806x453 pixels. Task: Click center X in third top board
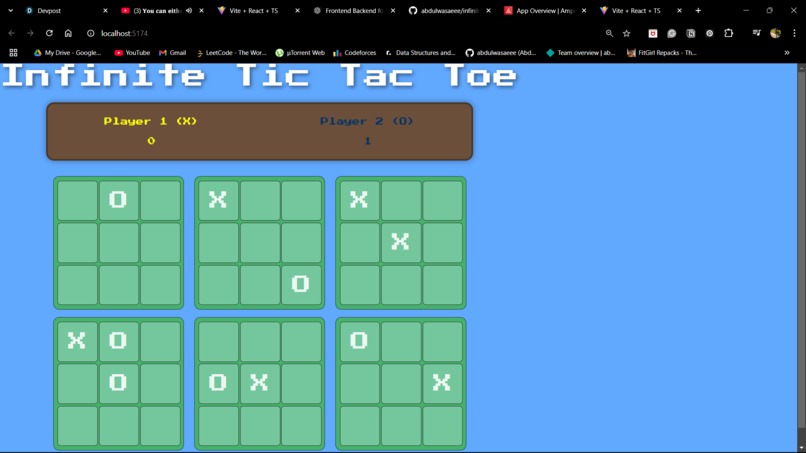click(401, 242)
